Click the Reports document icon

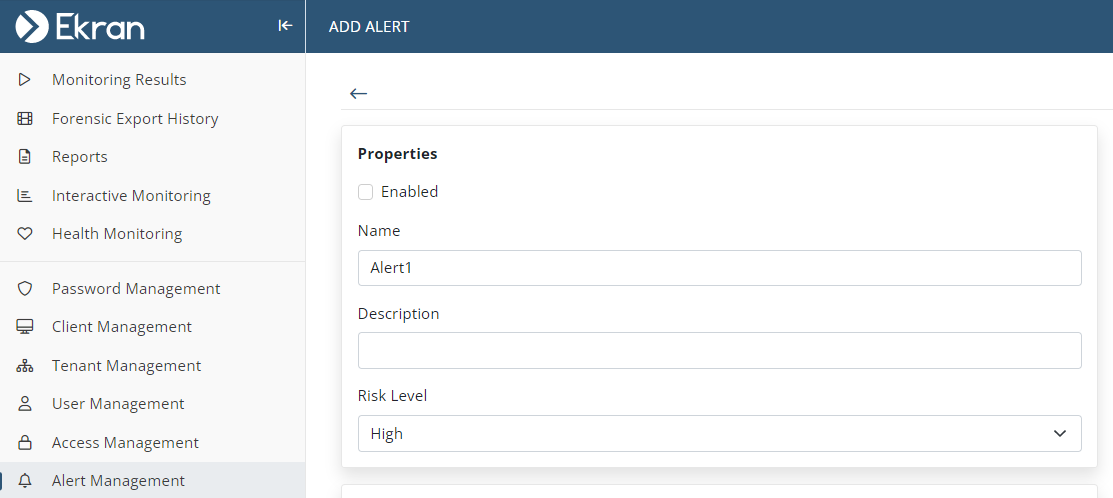click(25, 157)
